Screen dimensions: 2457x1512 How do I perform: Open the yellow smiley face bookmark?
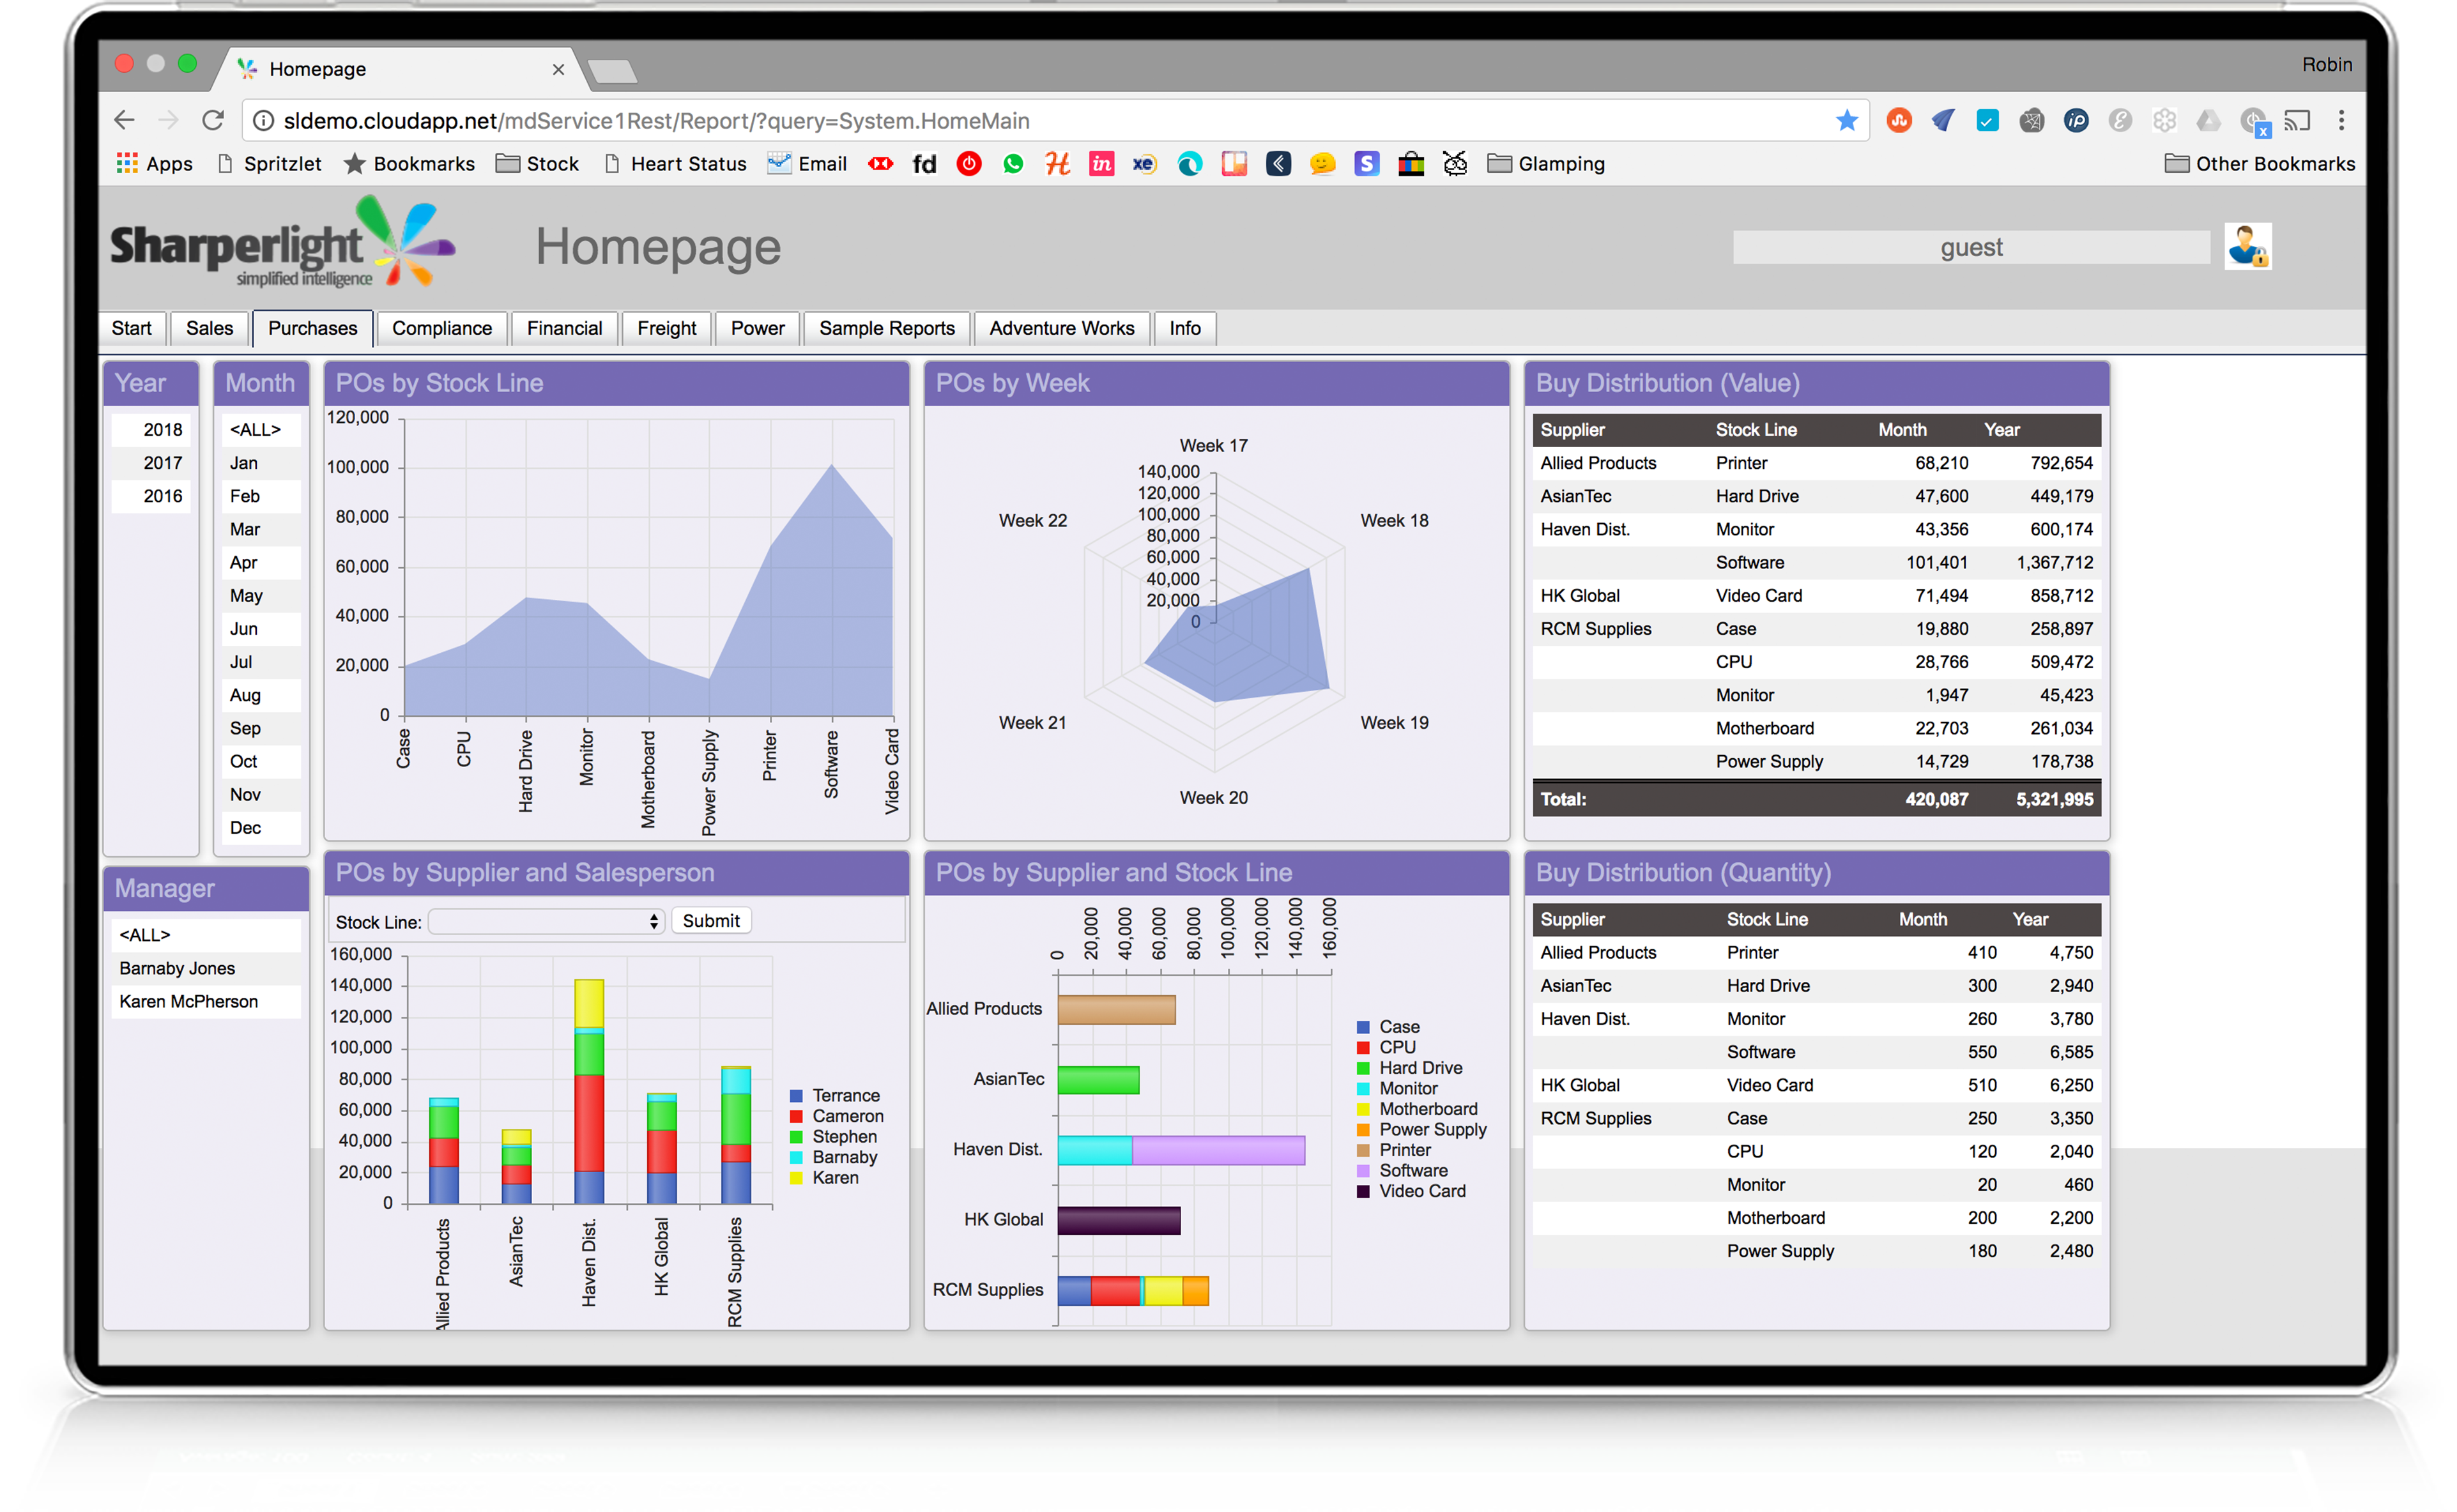1322,164
